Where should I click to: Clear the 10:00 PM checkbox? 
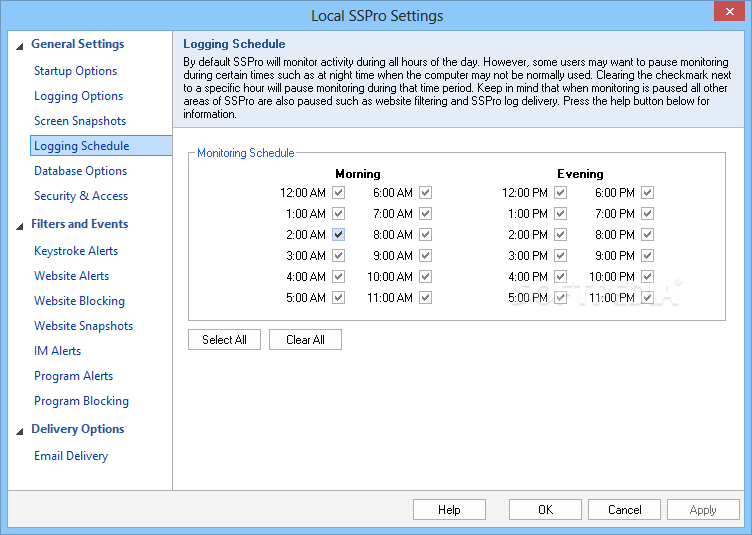pyautogui.click(x=647, y=277)
